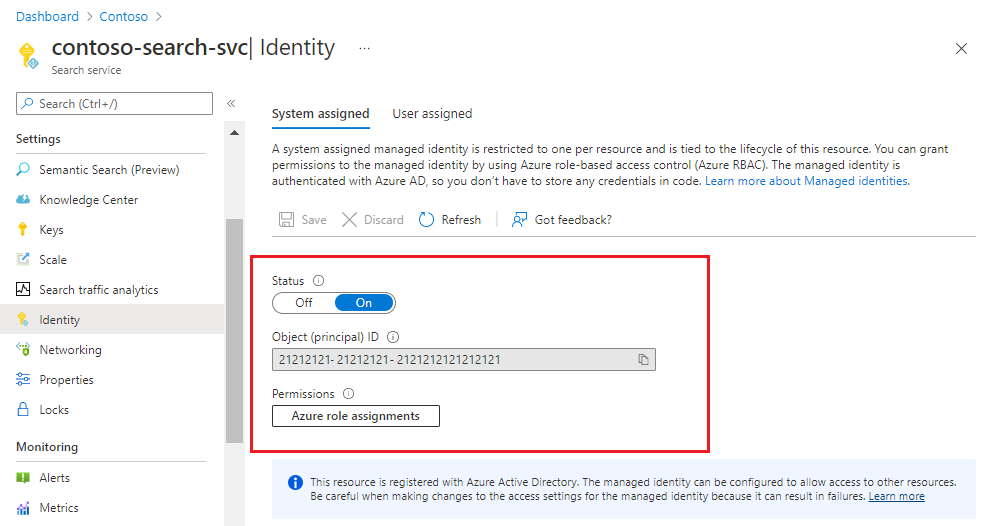Image resolution: width=994 pixels, height=526 pixels.
Task: Select the System assigned tab
Action: (321, 113)
